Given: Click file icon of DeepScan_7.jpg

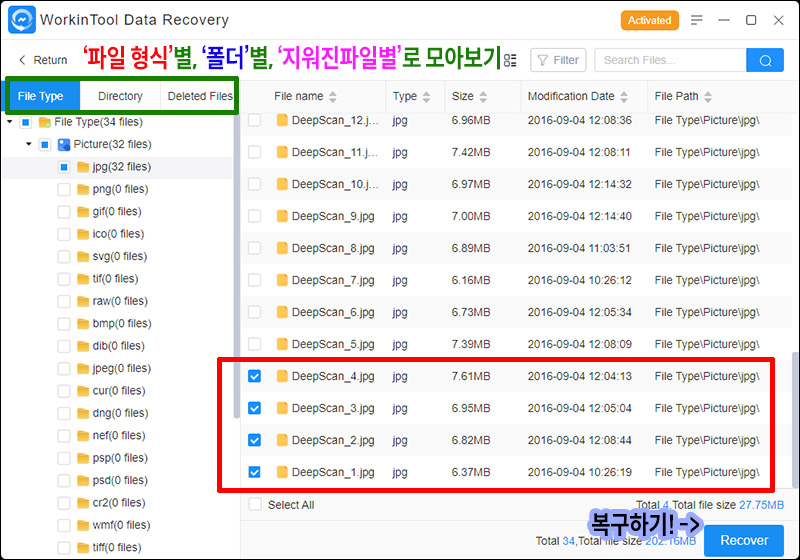Looking at the screenshot, I should [x=282, y=280].
